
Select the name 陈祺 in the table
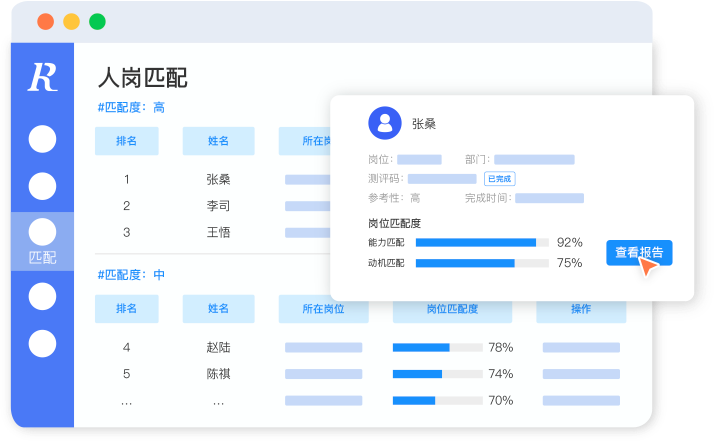tap(218, 374)
